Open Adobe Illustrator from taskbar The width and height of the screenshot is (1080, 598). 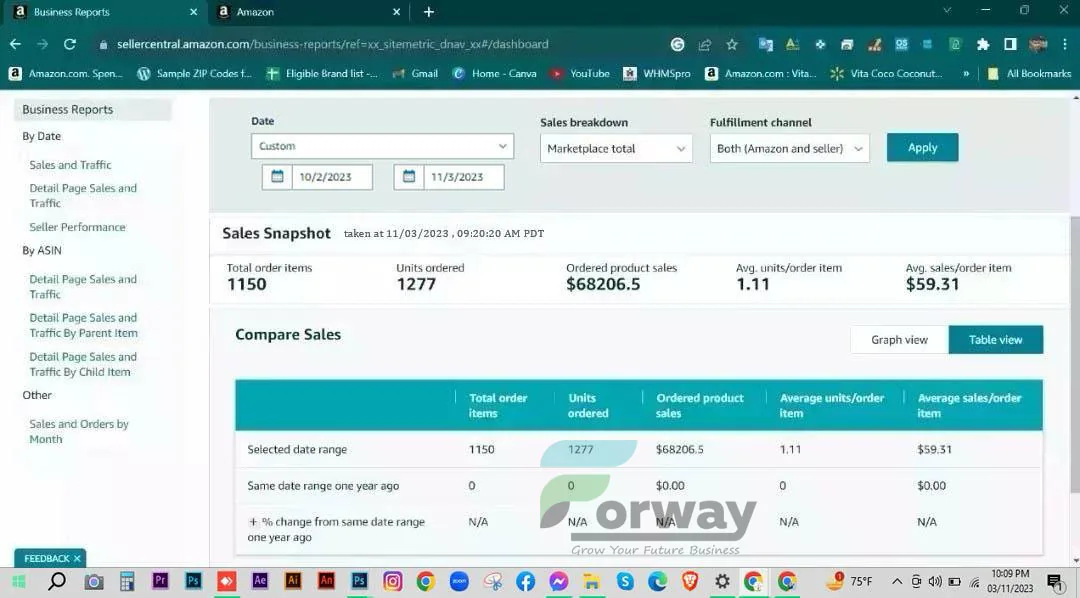(x=293, y=581)
